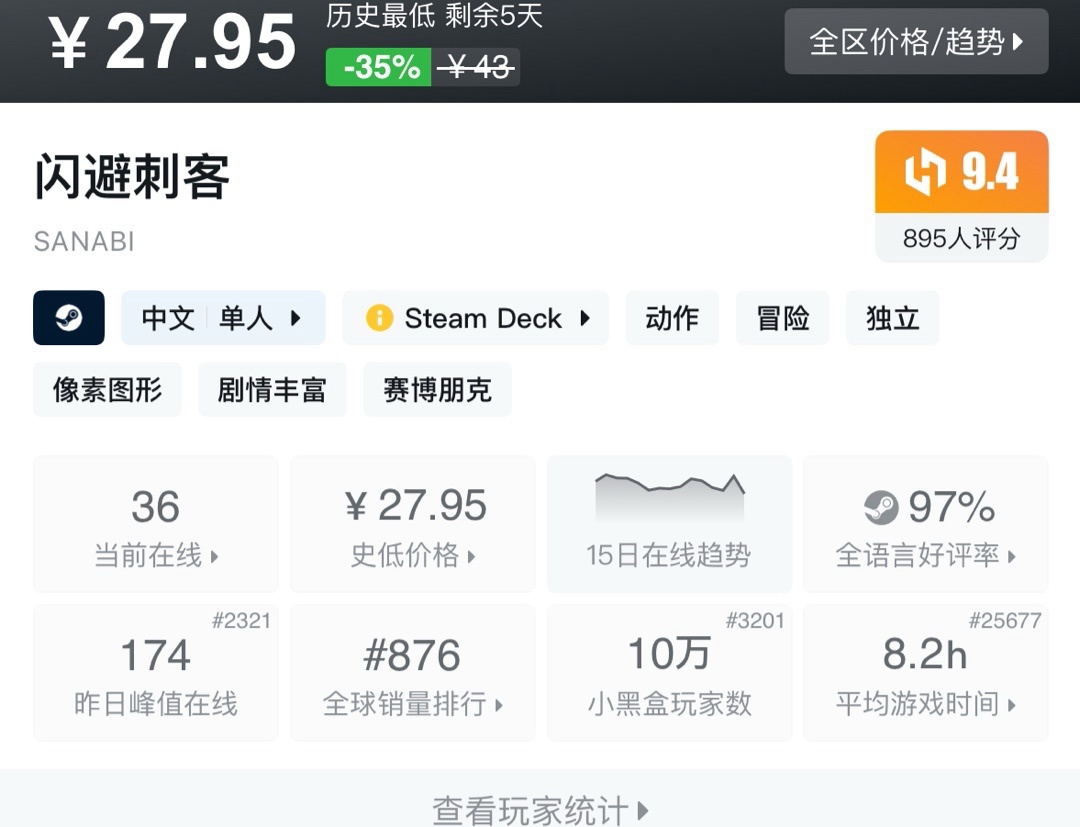Open 查看玩家统计 player statistics
This screenshot has height=827, width=1080.
[540, 808]
